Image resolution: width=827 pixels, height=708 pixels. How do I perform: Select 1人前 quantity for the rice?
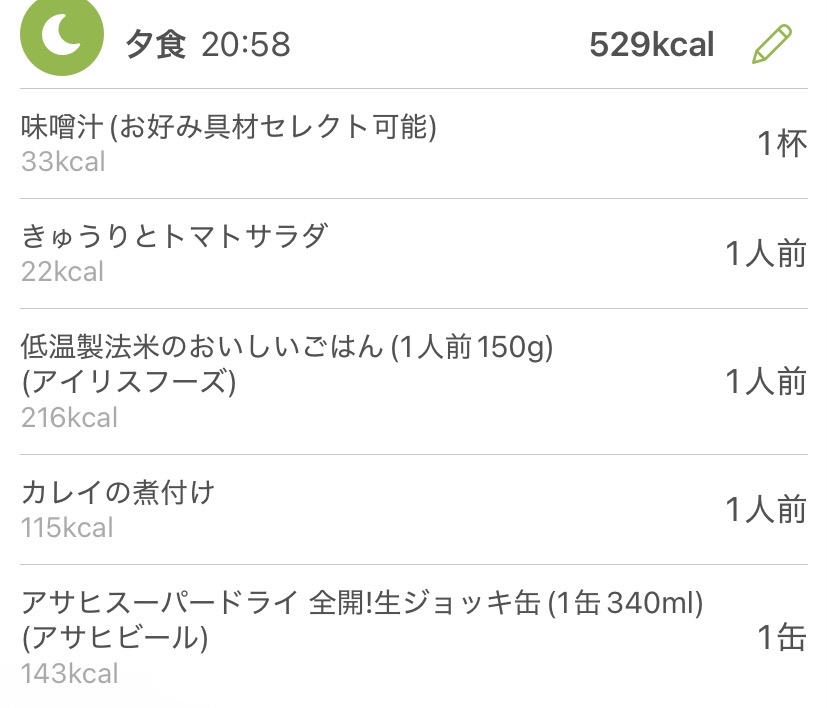[x=765, y=382]
